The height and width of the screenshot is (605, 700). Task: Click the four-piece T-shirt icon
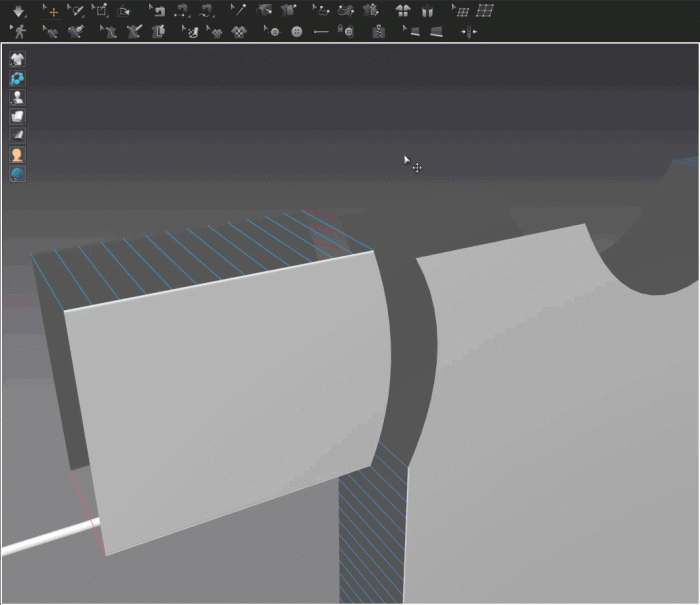pos(403,11)
